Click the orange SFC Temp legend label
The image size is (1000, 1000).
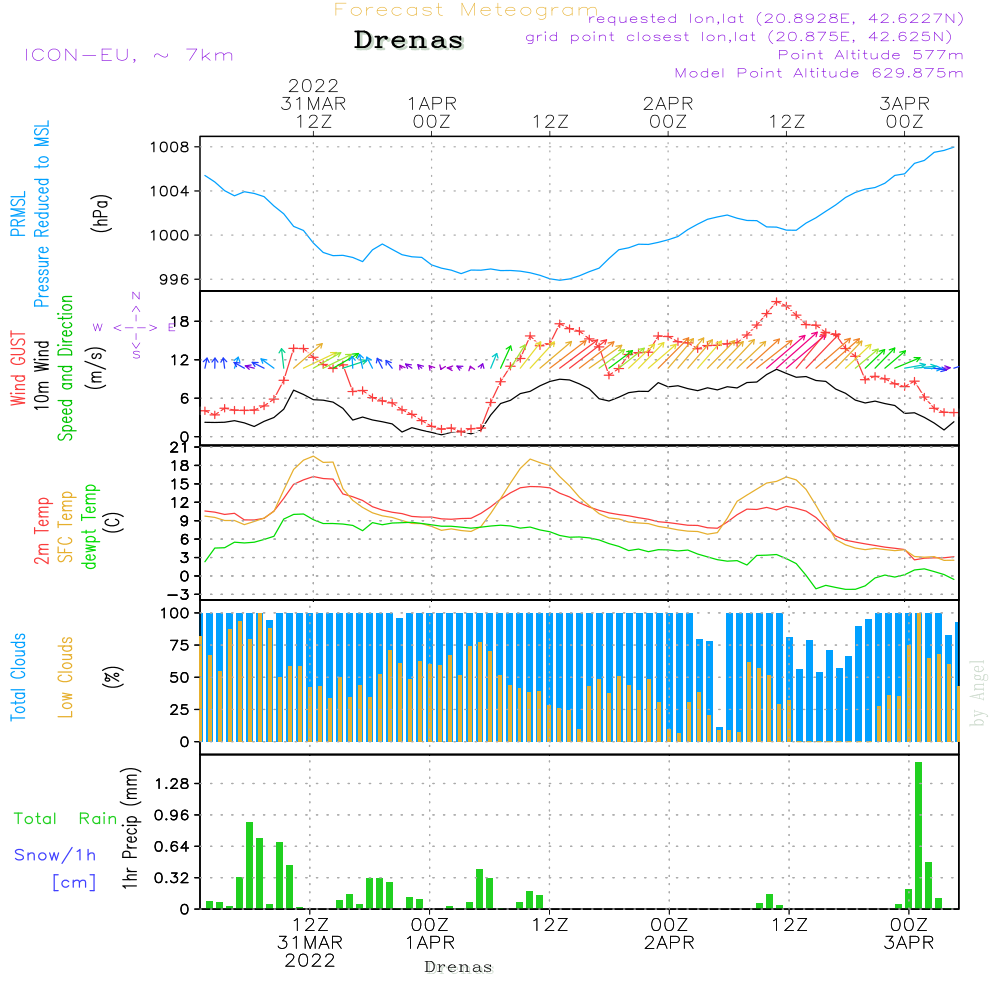pos(67,527)
